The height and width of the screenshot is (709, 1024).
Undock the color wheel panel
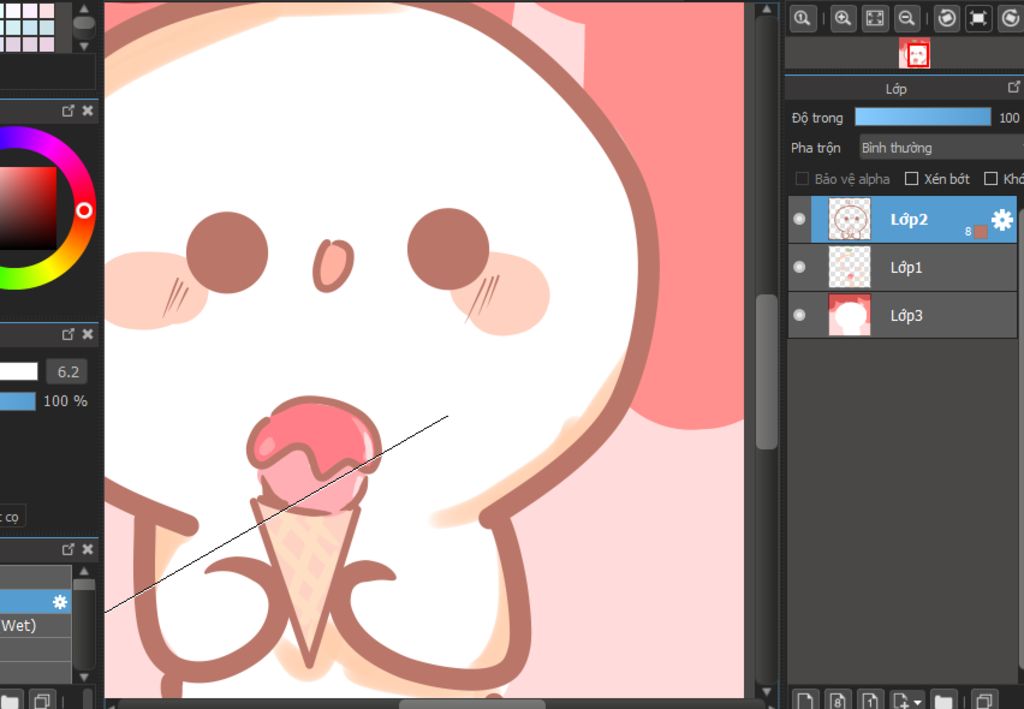pos(68,111)
